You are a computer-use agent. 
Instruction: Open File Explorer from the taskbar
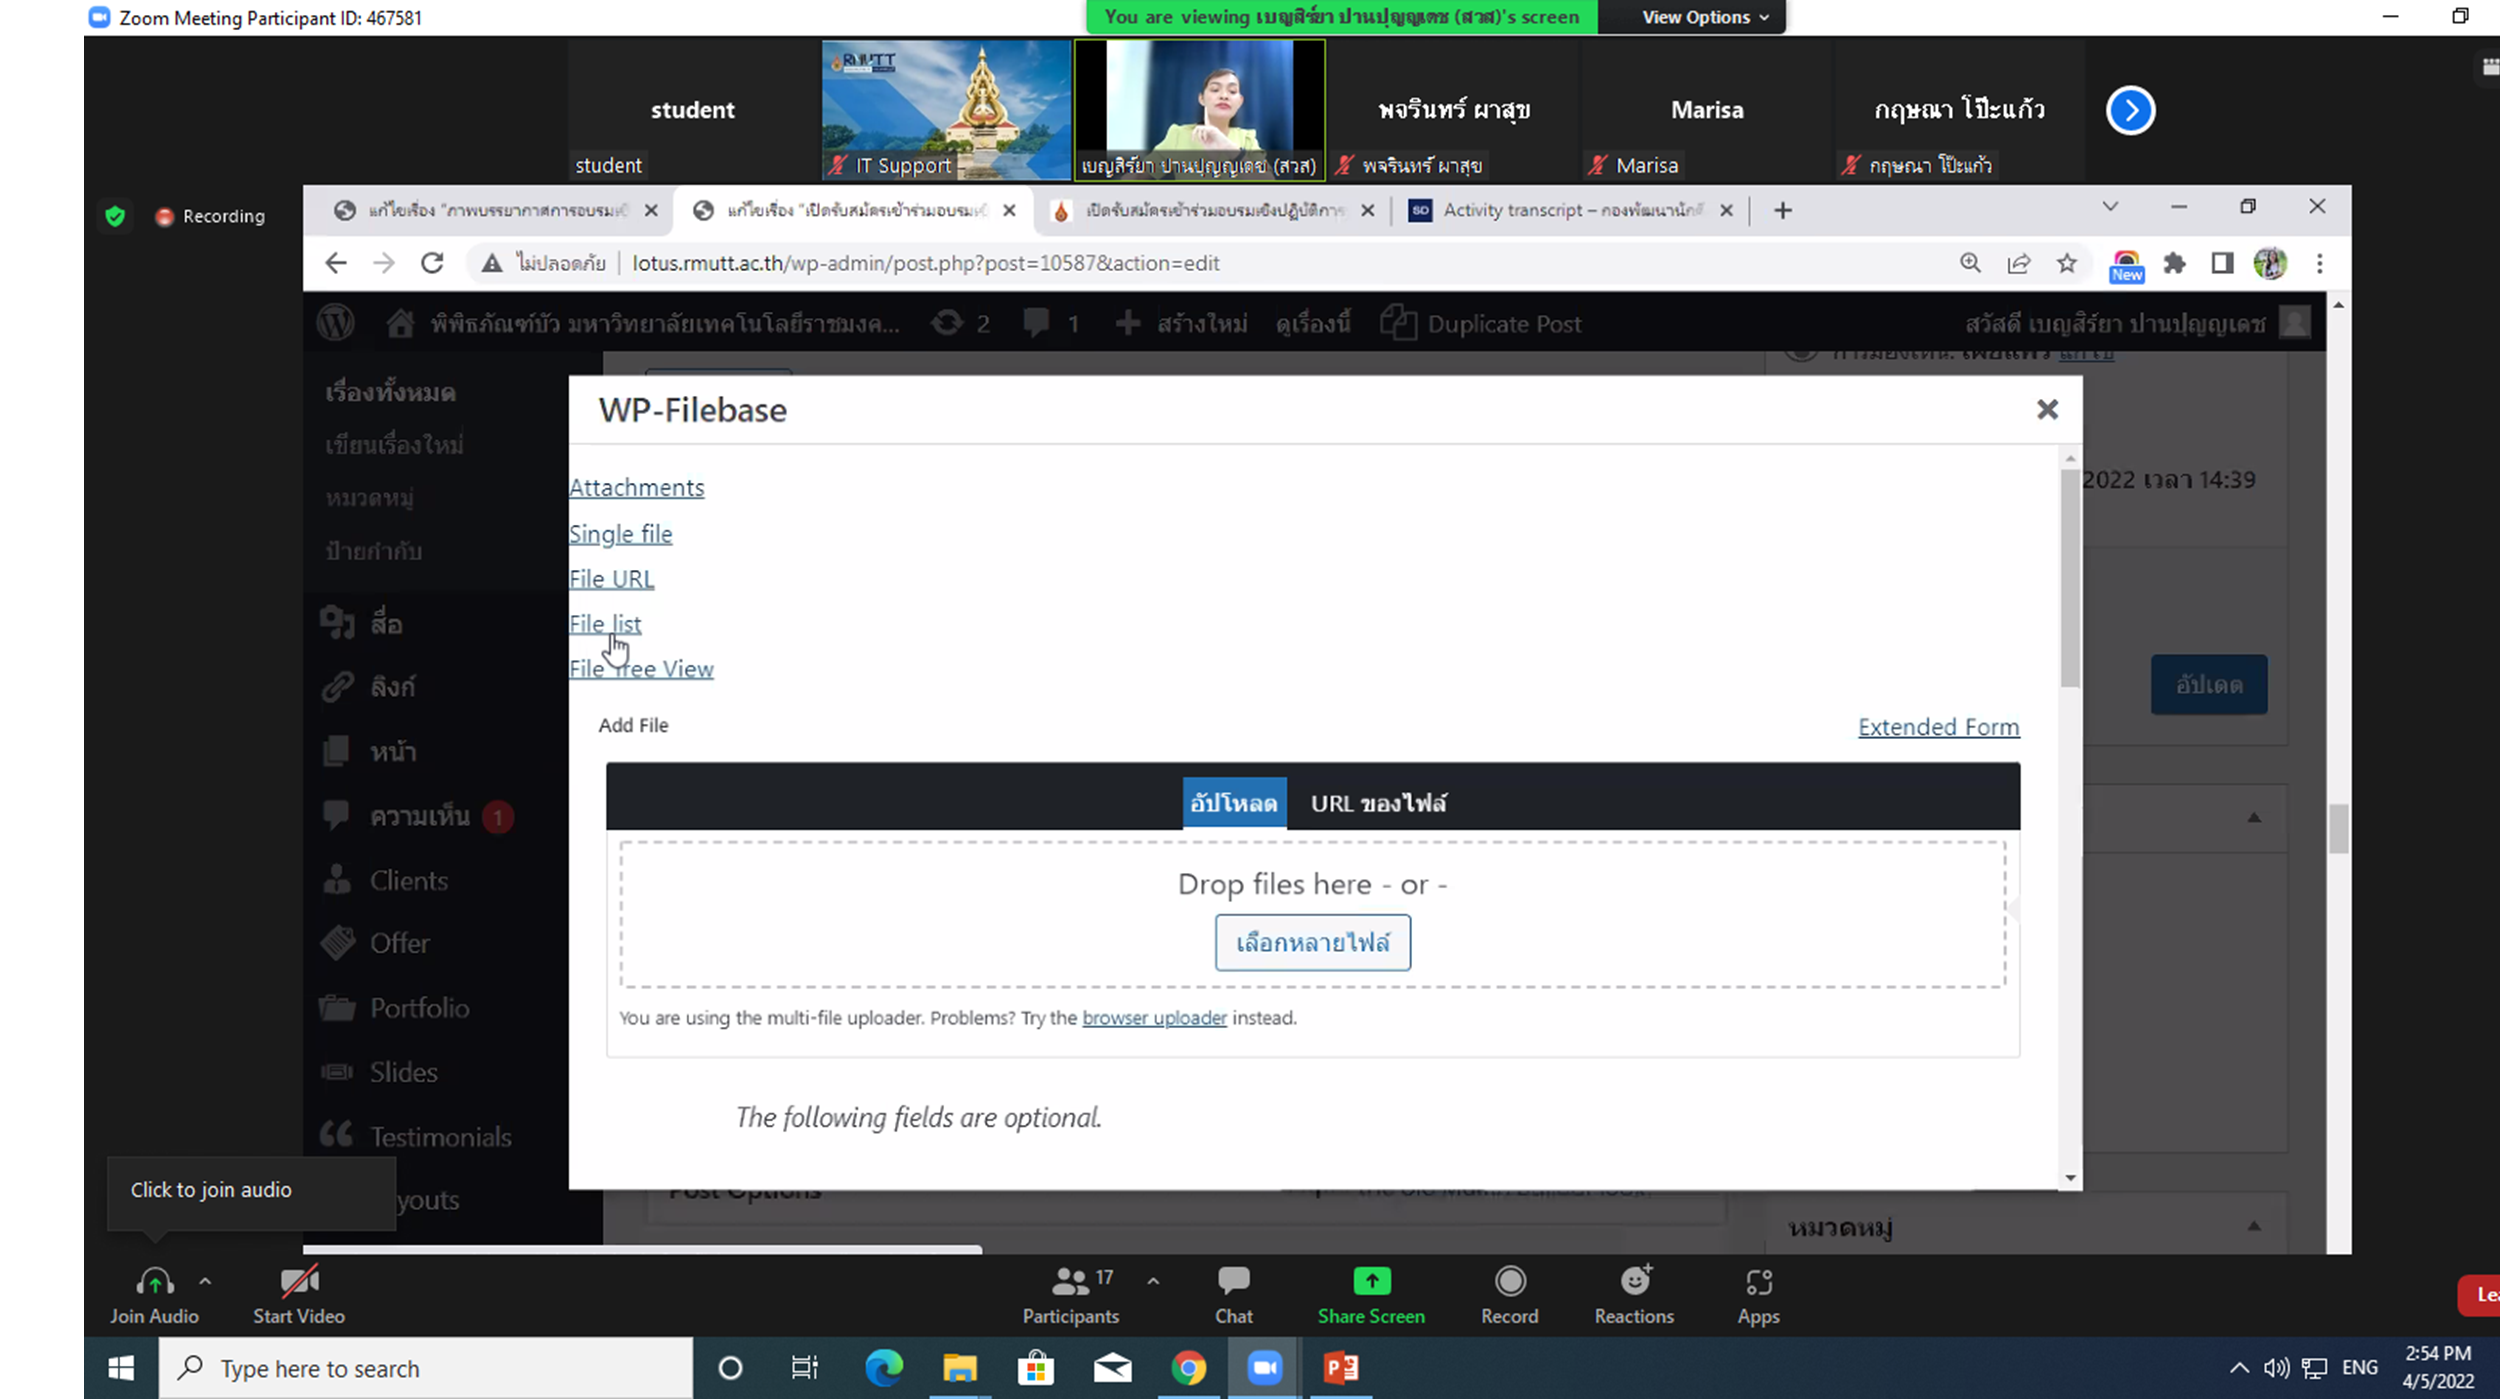pos(959,1367)
